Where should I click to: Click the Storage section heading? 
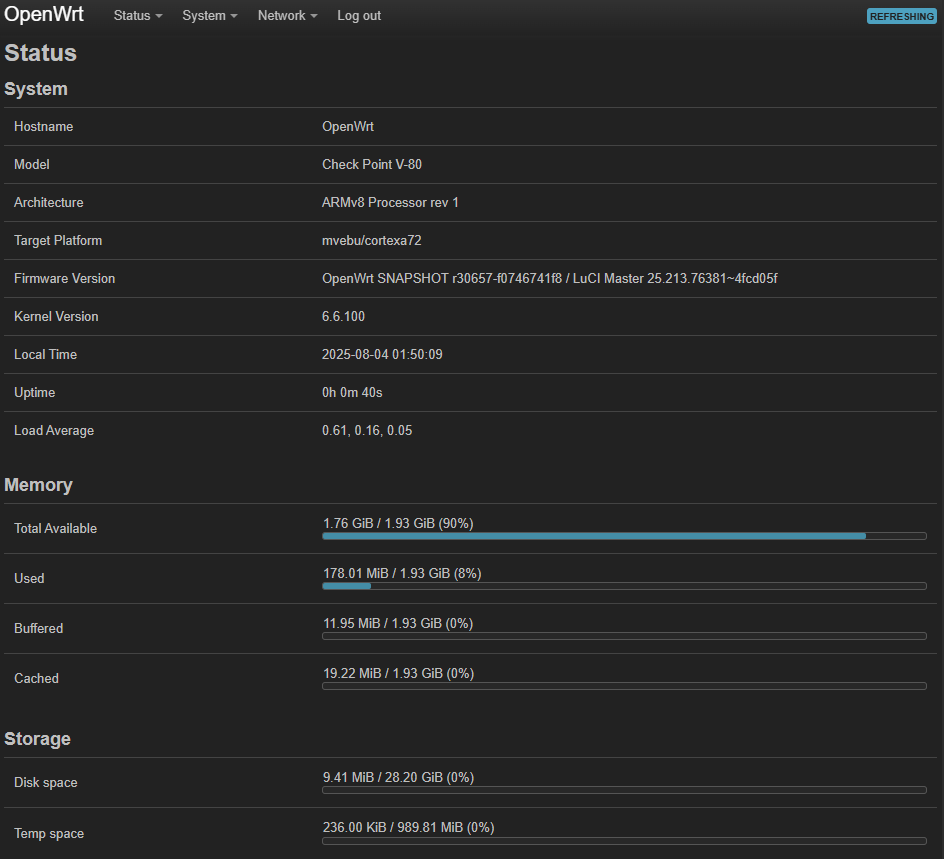pyautogui.click(x=37, y=739)
